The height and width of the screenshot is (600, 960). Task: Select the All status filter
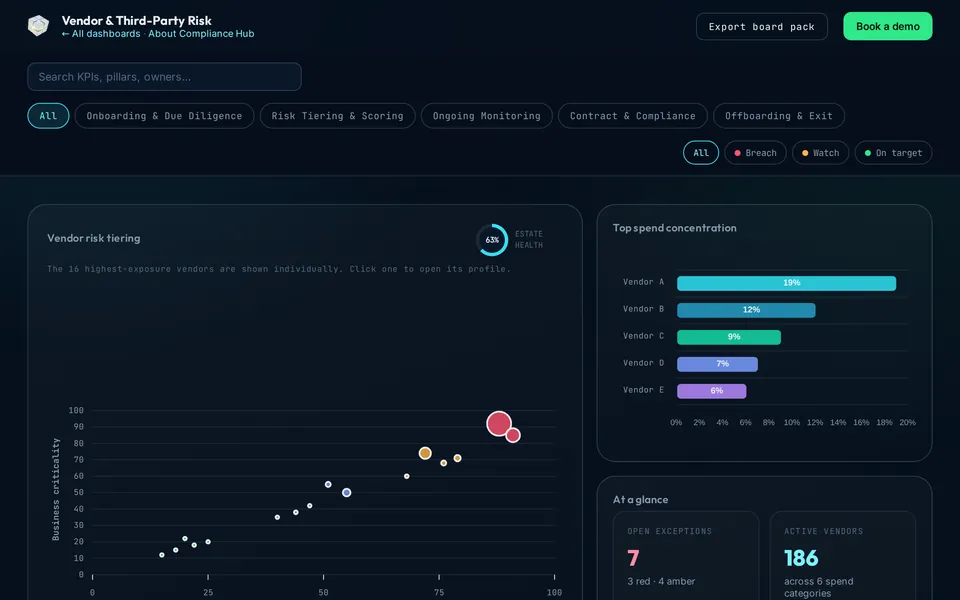tap(701, 153)
